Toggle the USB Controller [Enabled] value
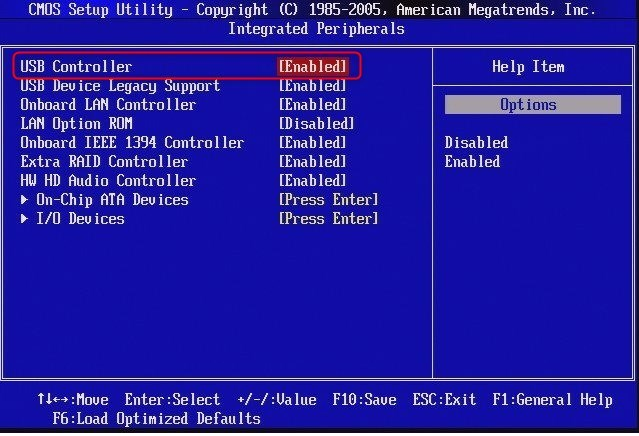 click(x=313, y=66)
